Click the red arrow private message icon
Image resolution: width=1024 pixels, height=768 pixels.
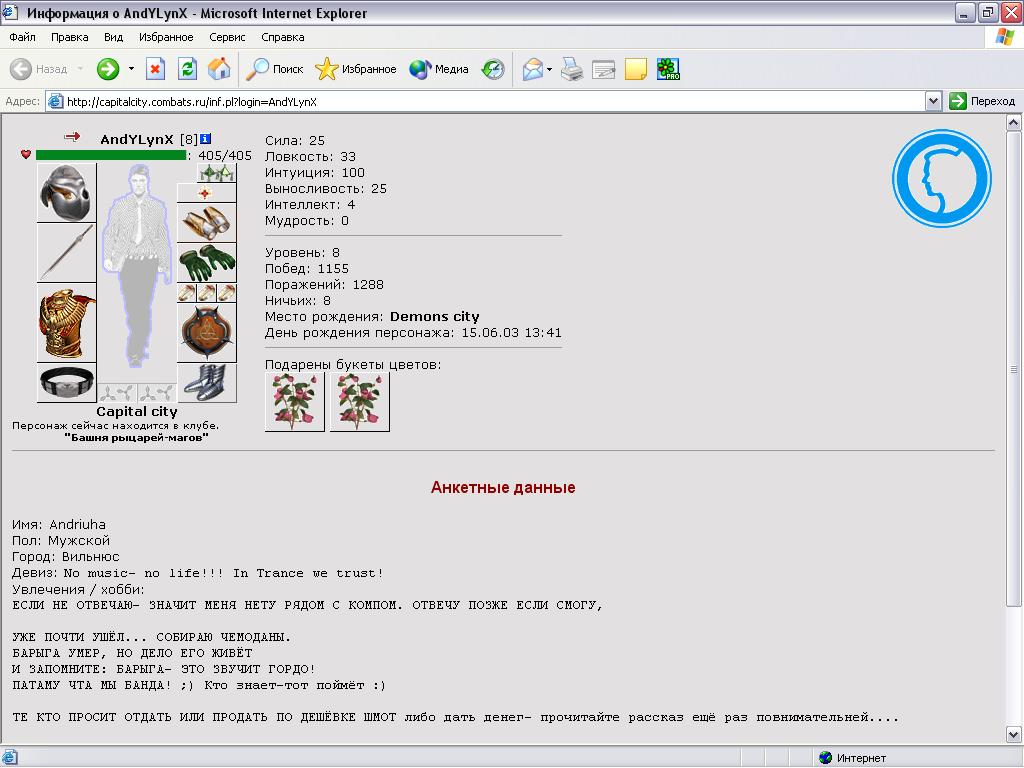(72, 136)
